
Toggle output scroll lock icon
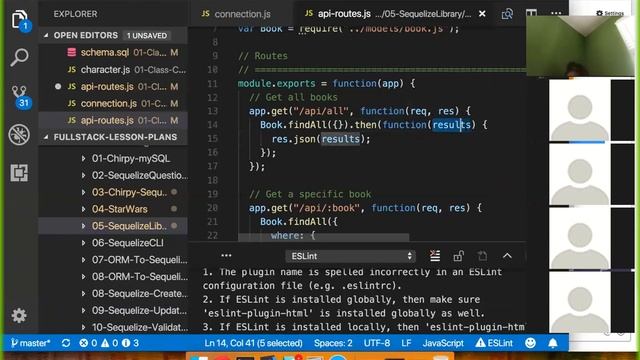(459, 256)
